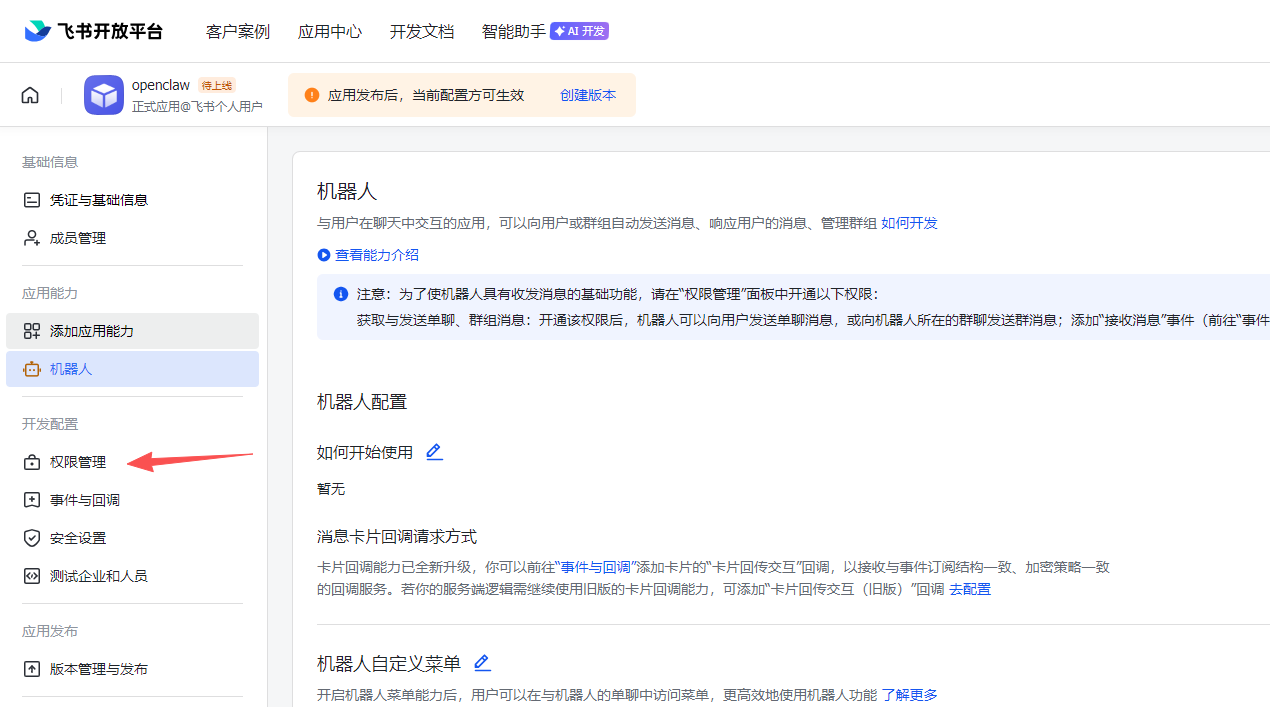Select 机器人 menu item in sidebar
This screenshot has height=707, width=1270.
point(132,369)
